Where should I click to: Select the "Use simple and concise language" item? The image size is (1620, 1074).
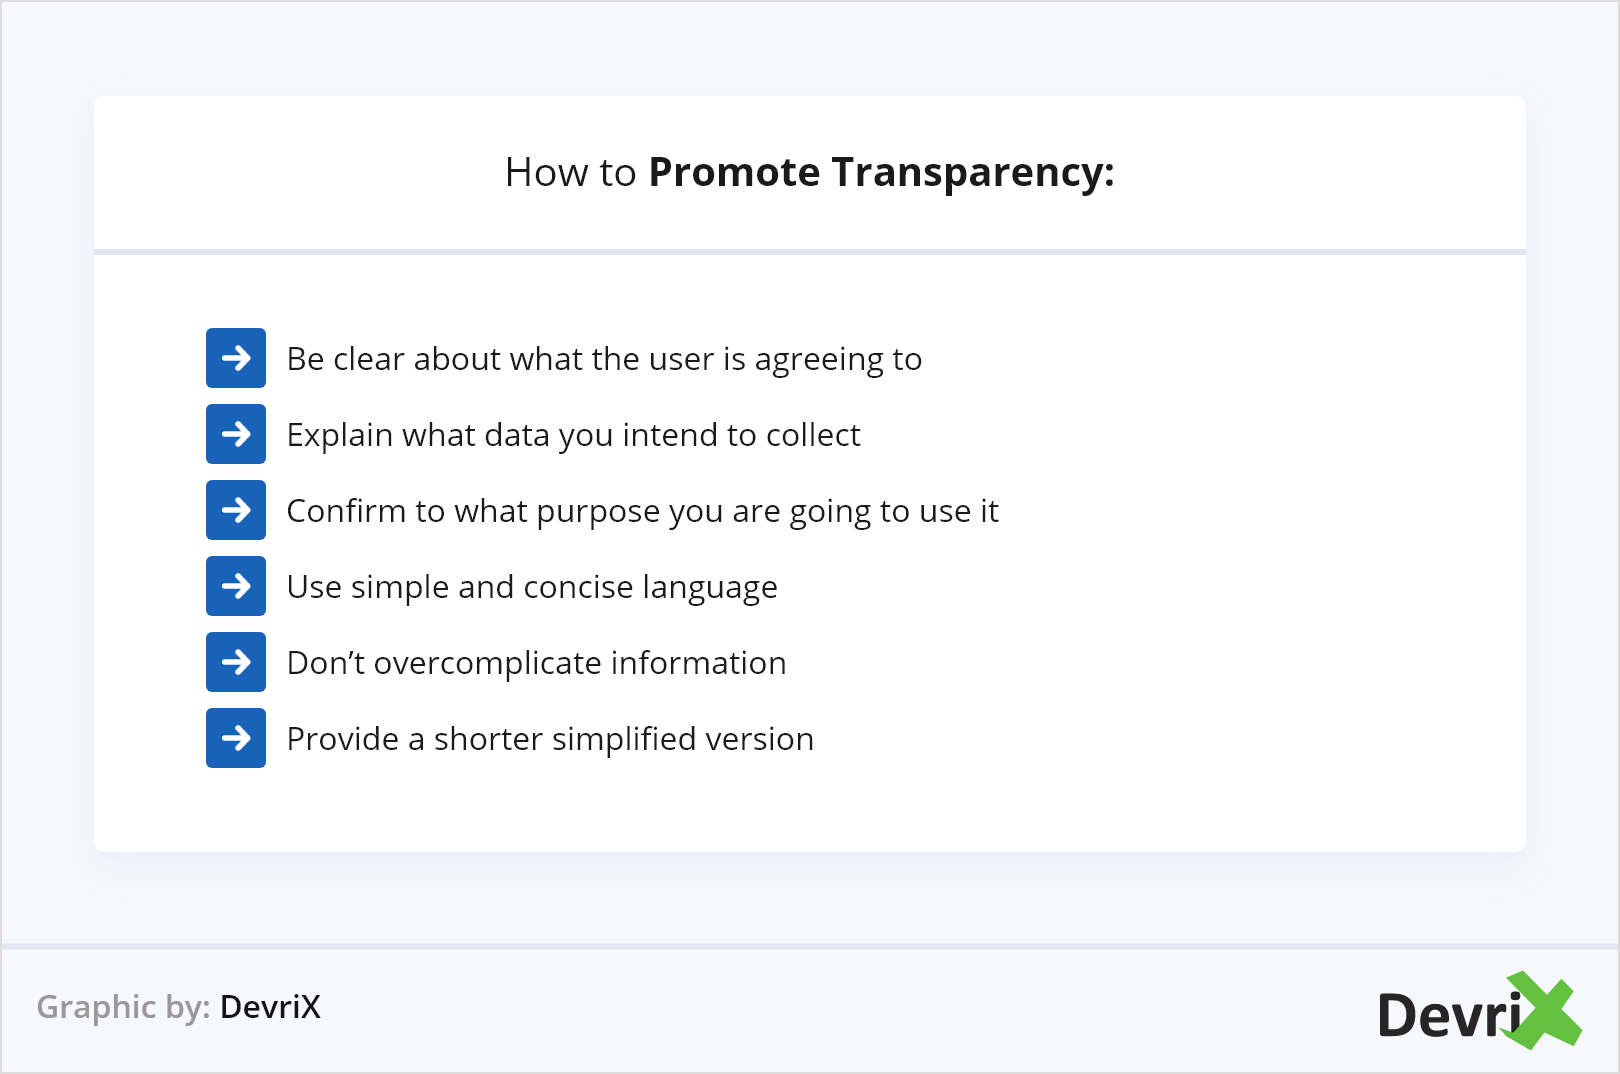(x=532, y=587)
